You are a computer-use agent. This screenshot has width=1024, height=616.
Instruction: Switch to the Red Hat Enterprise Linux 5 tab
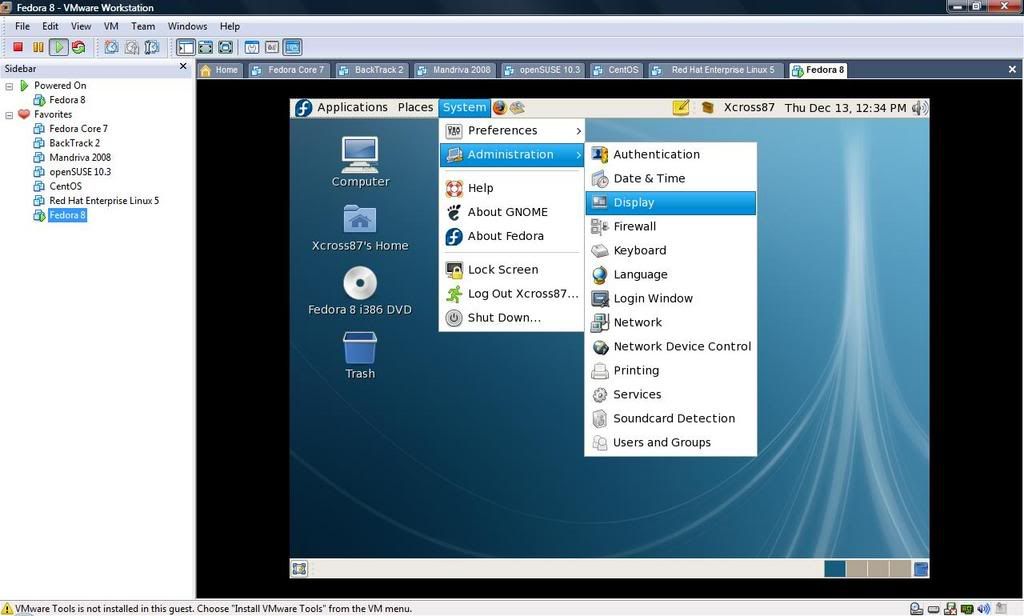coord(716,70)
